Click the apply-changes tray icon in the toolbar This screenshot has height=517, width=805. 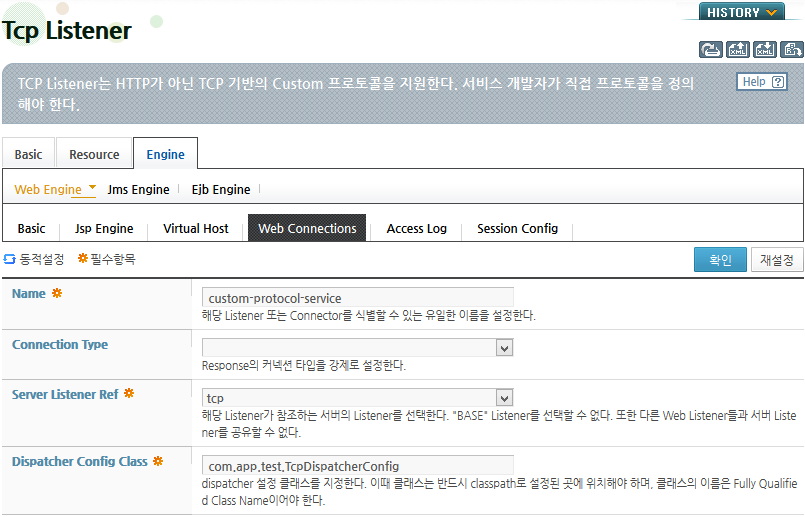[x=711, y=49]
